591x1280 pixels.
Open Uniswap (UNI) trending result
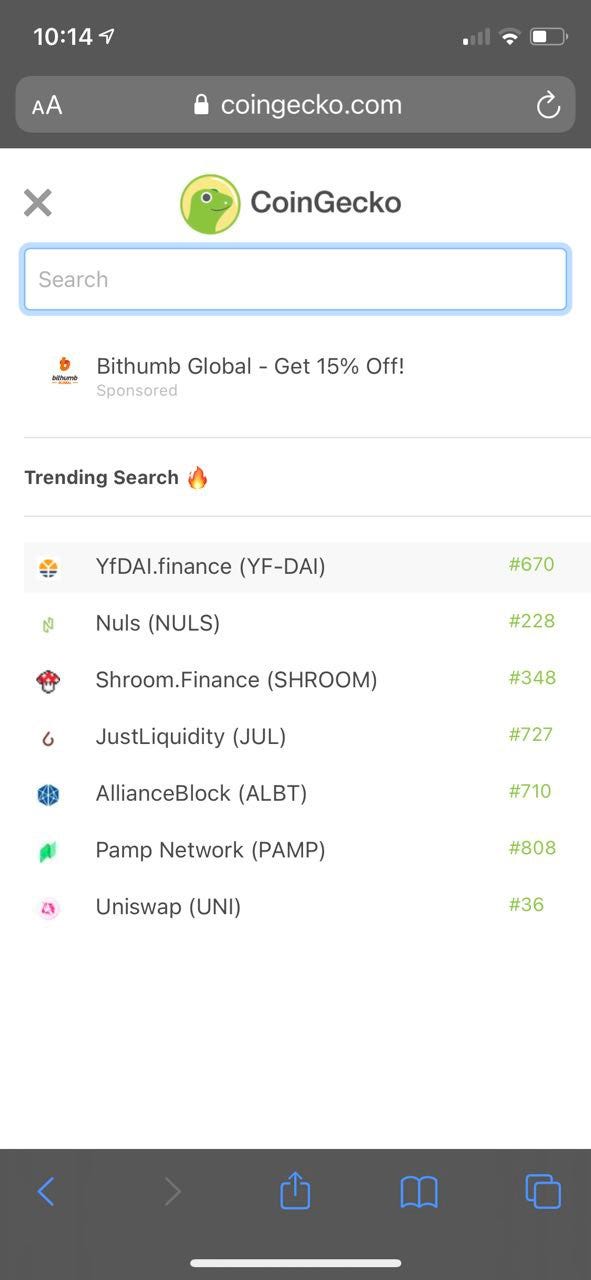click(x=307, y=907)
